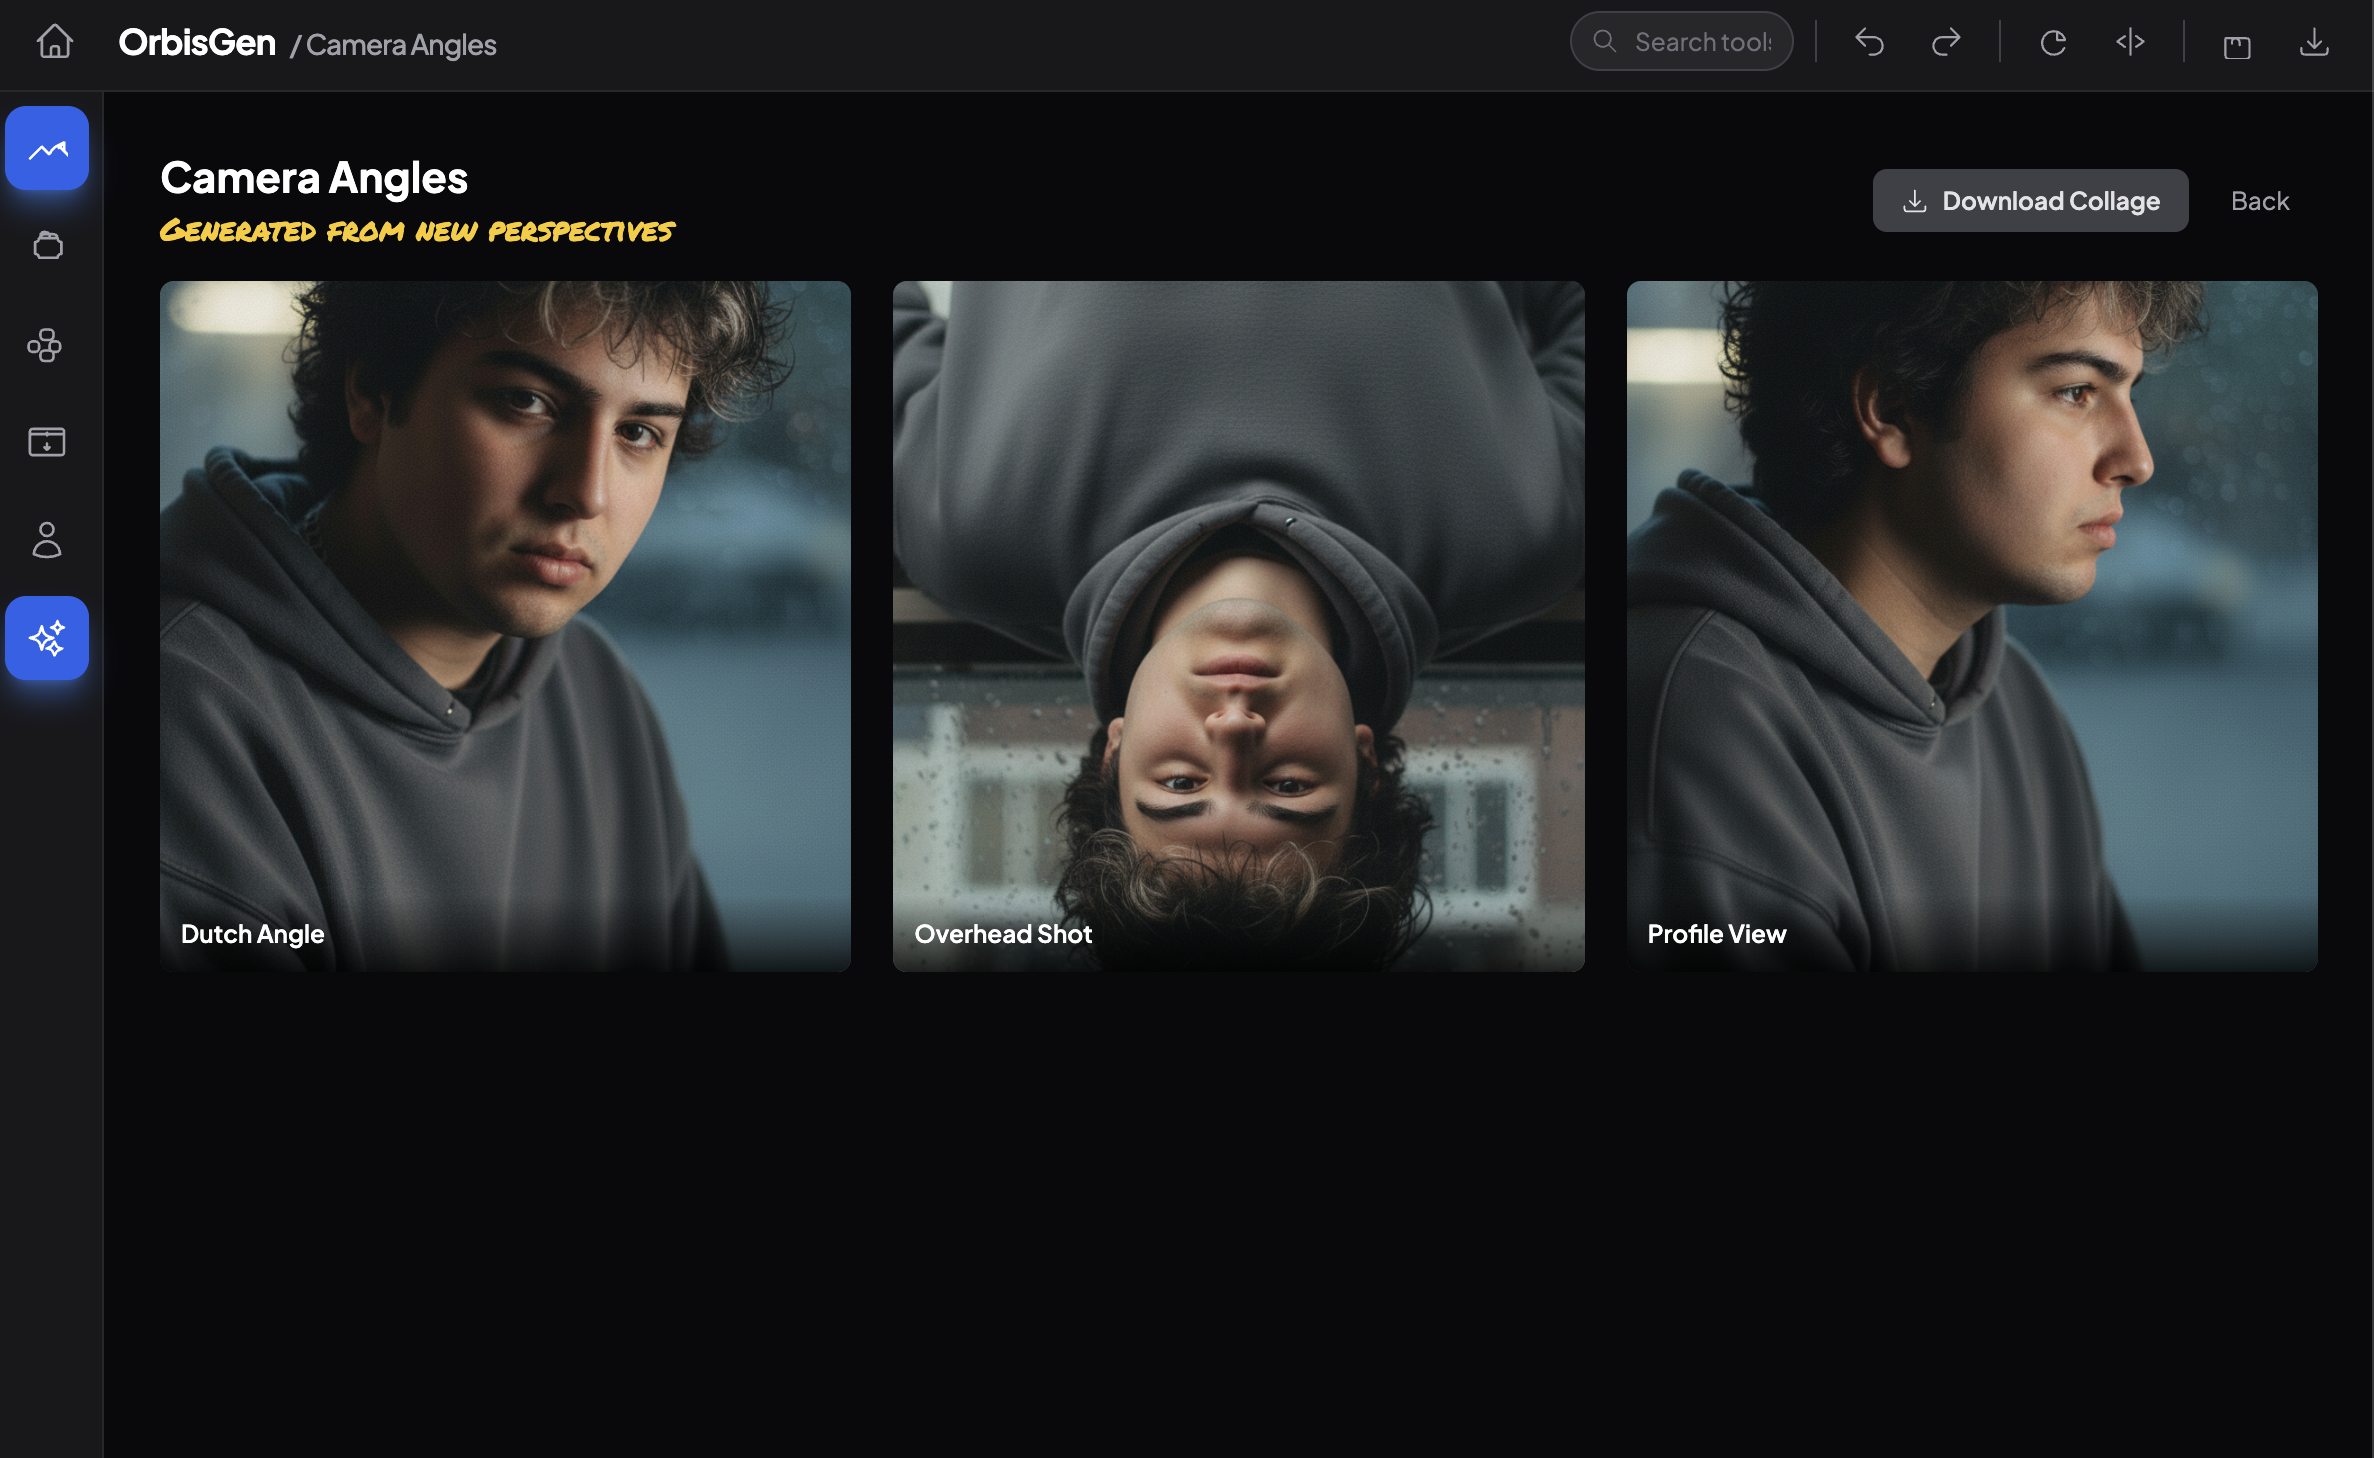Click the Download Collage button

tap(2030, 201)
